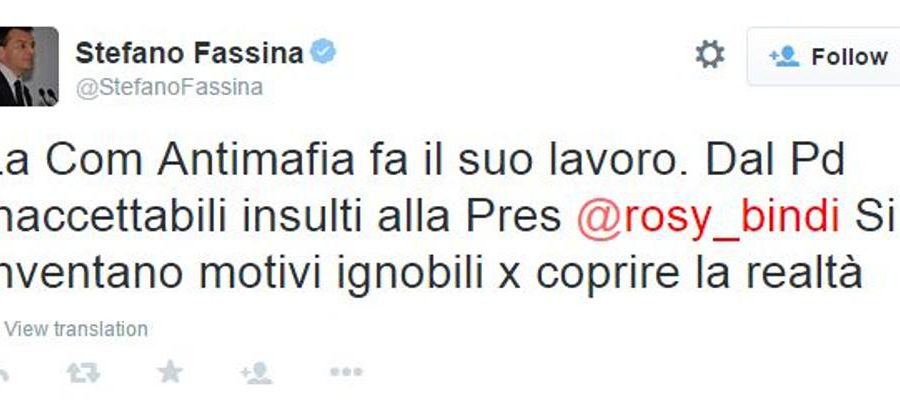Click the Stefano Fassina display name
The image size is (900, 406).
point(189,53)
